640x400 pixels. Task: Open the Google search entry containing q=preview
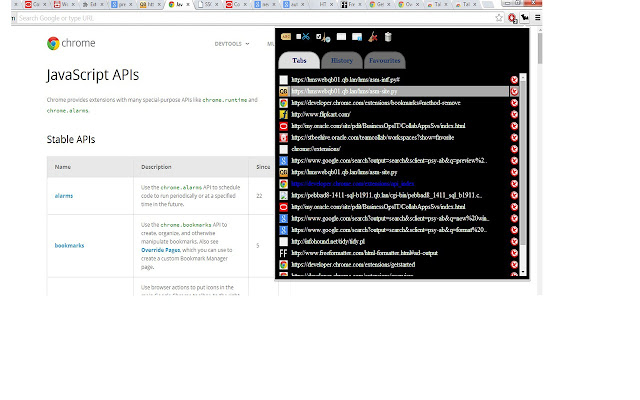tap(389, 161)
